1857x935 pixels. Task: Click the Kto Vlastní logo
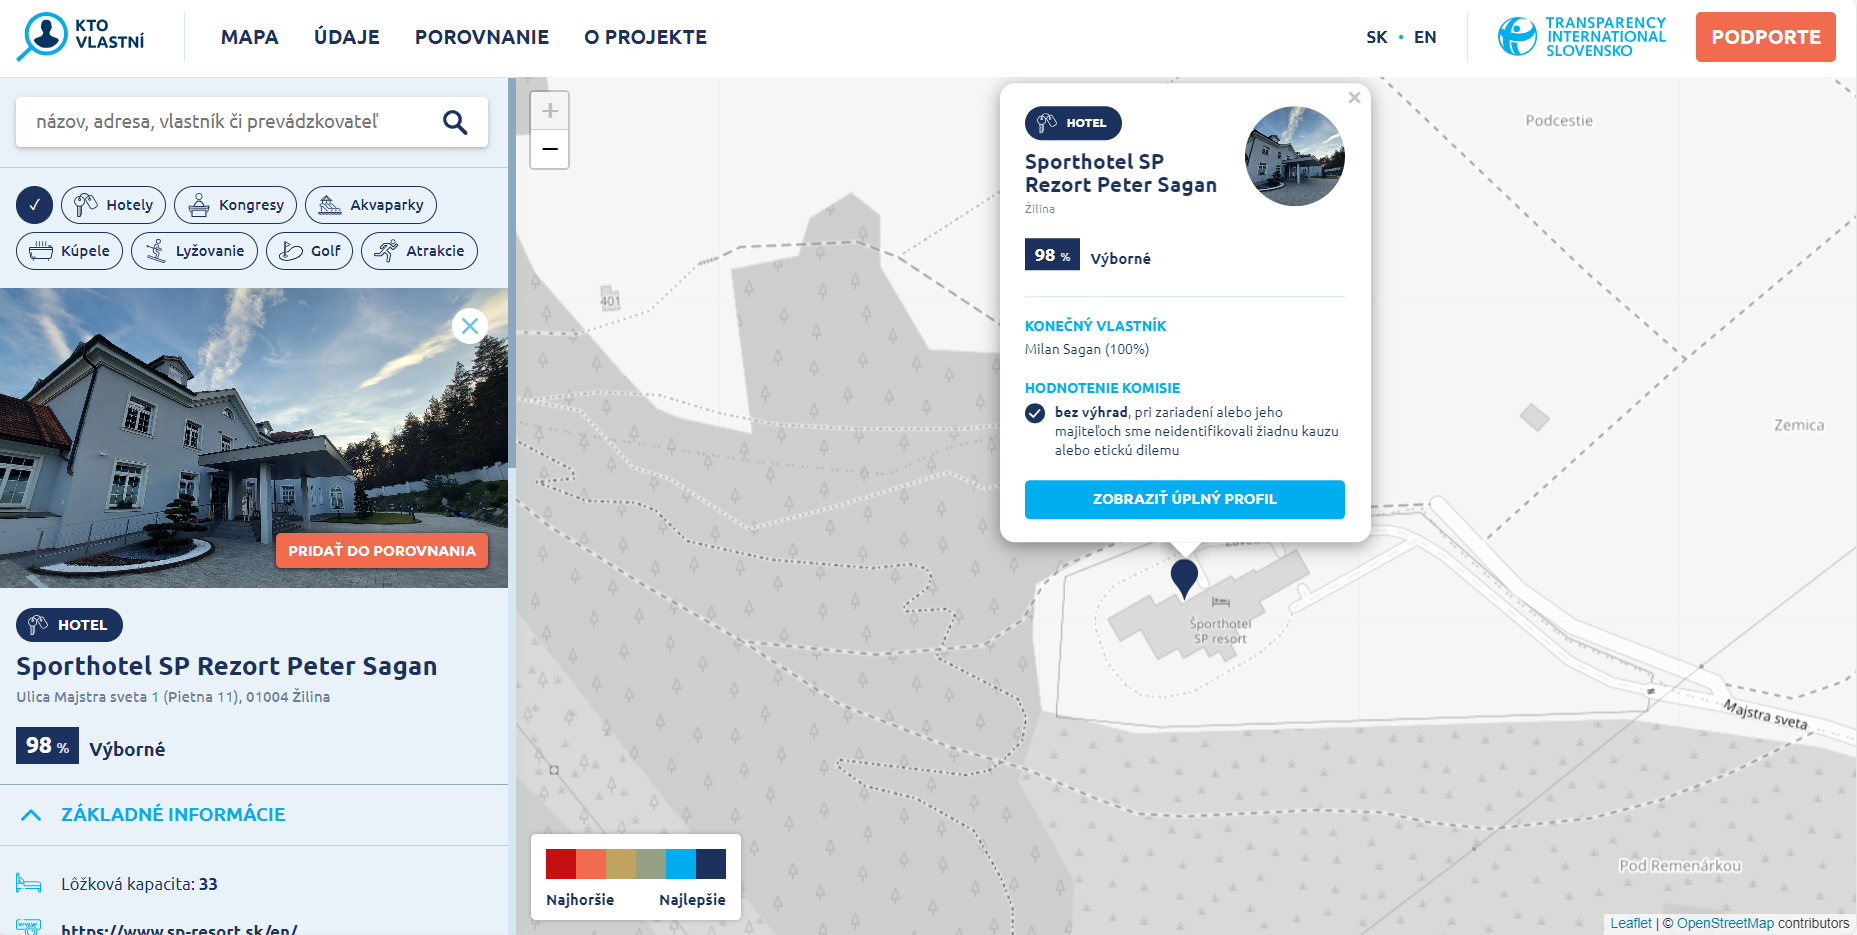tap(82, 36)
